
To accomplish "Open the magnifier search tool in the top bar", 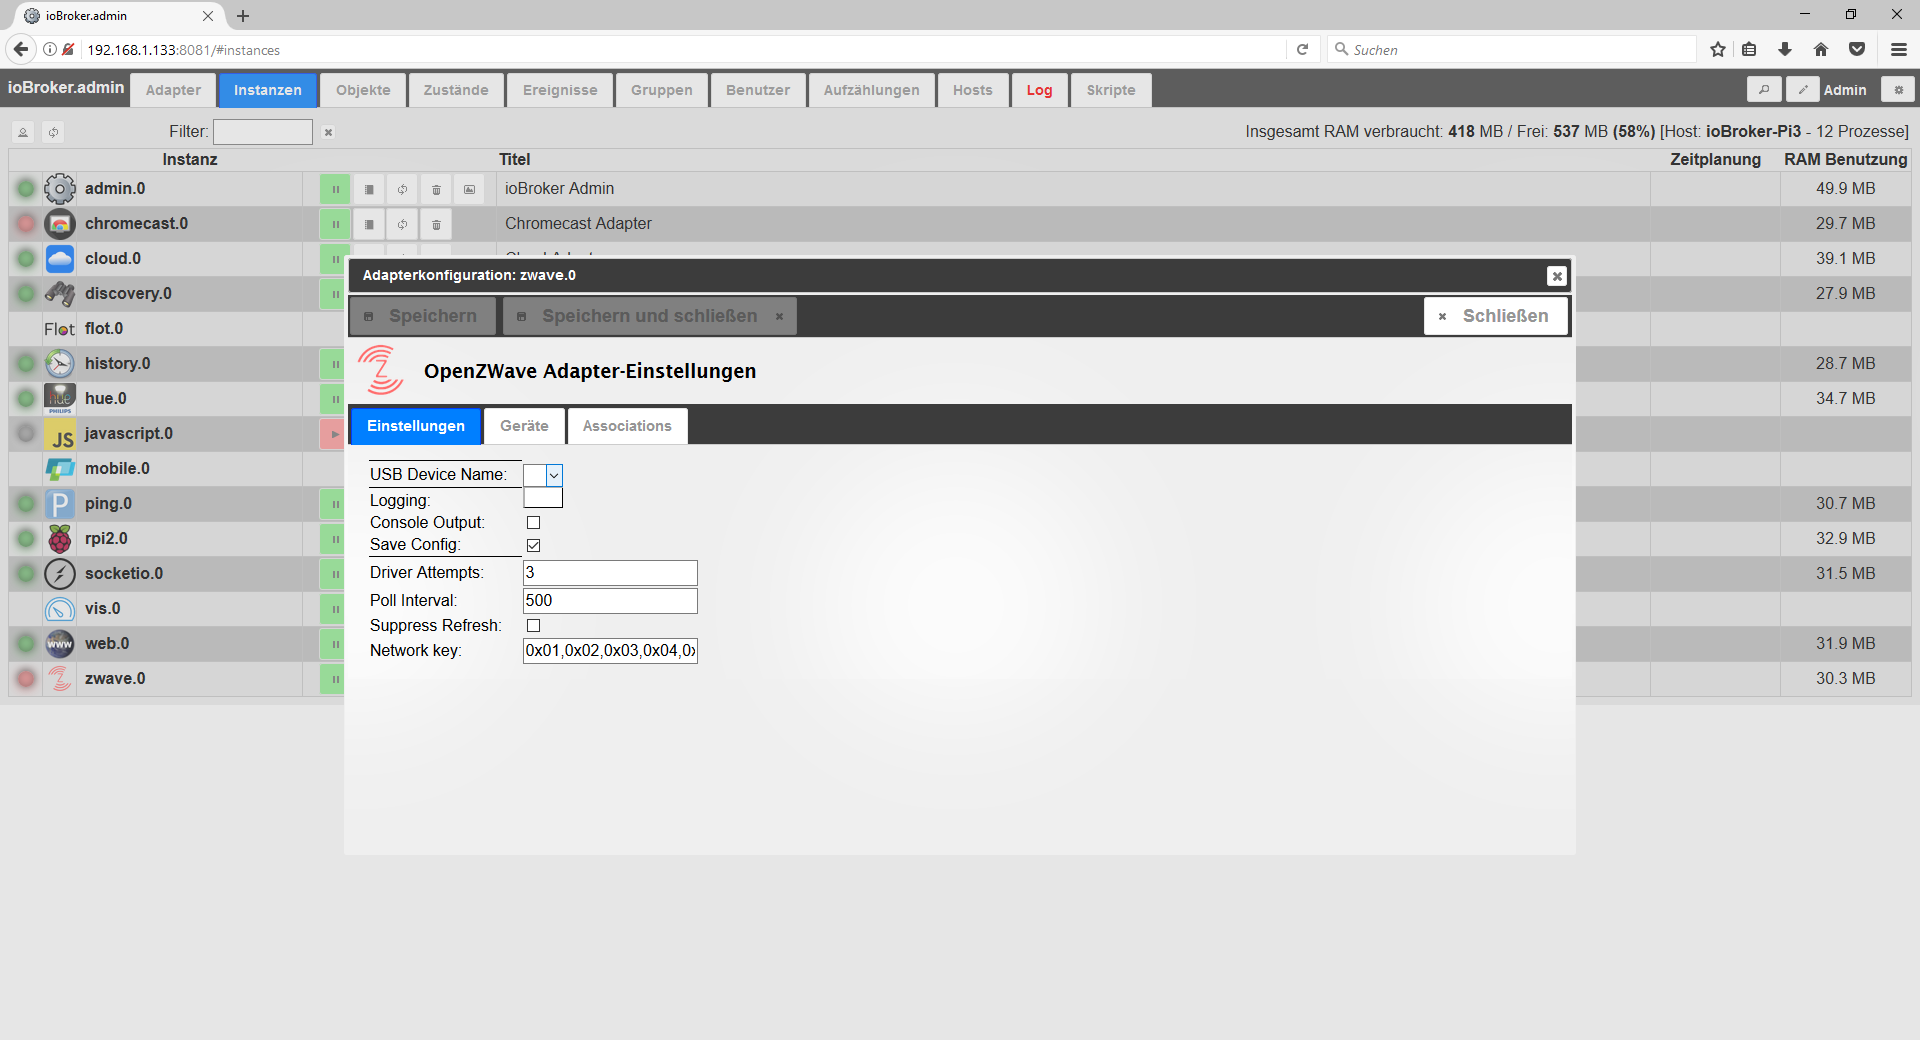I will point(1764,89).
